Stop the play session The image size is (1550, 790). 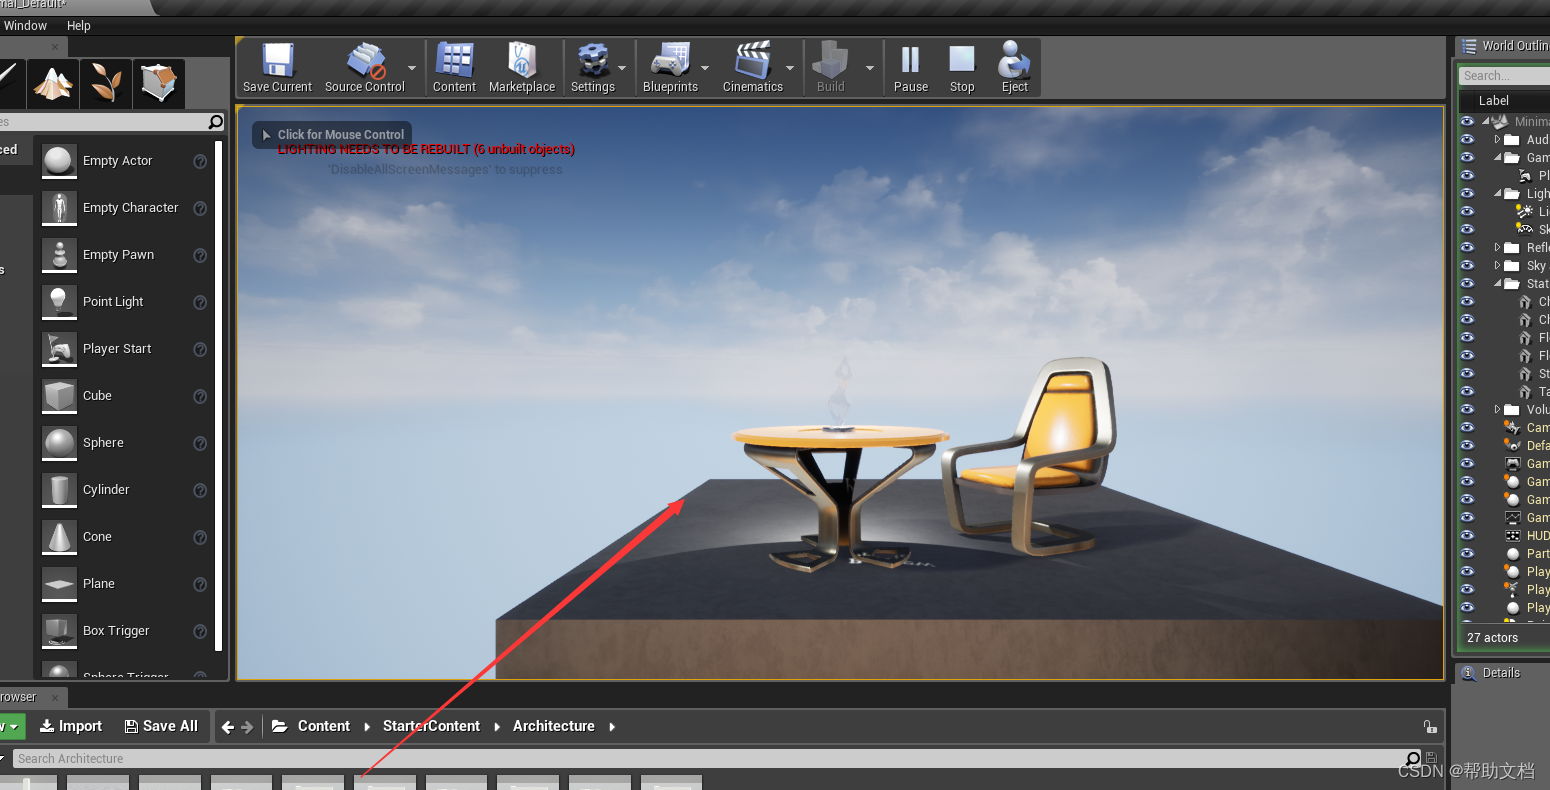(x=962, y=68)
